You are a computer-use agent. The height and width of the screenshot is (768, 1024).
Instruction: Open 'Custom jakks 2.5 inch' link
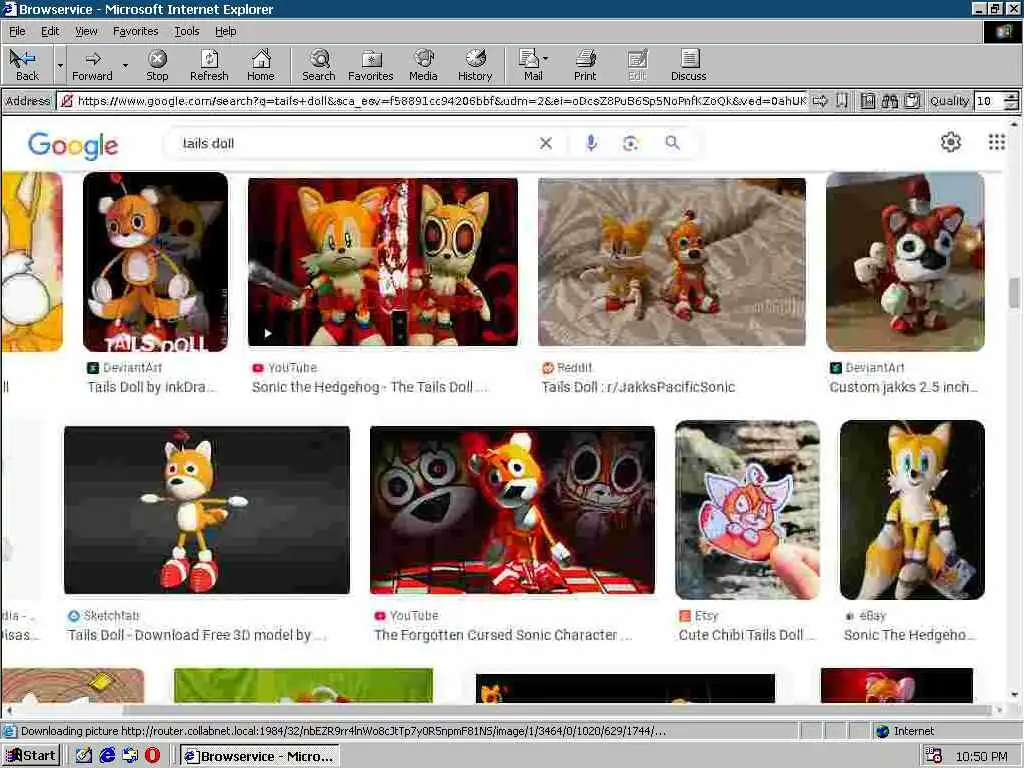[x=904, y=387]
